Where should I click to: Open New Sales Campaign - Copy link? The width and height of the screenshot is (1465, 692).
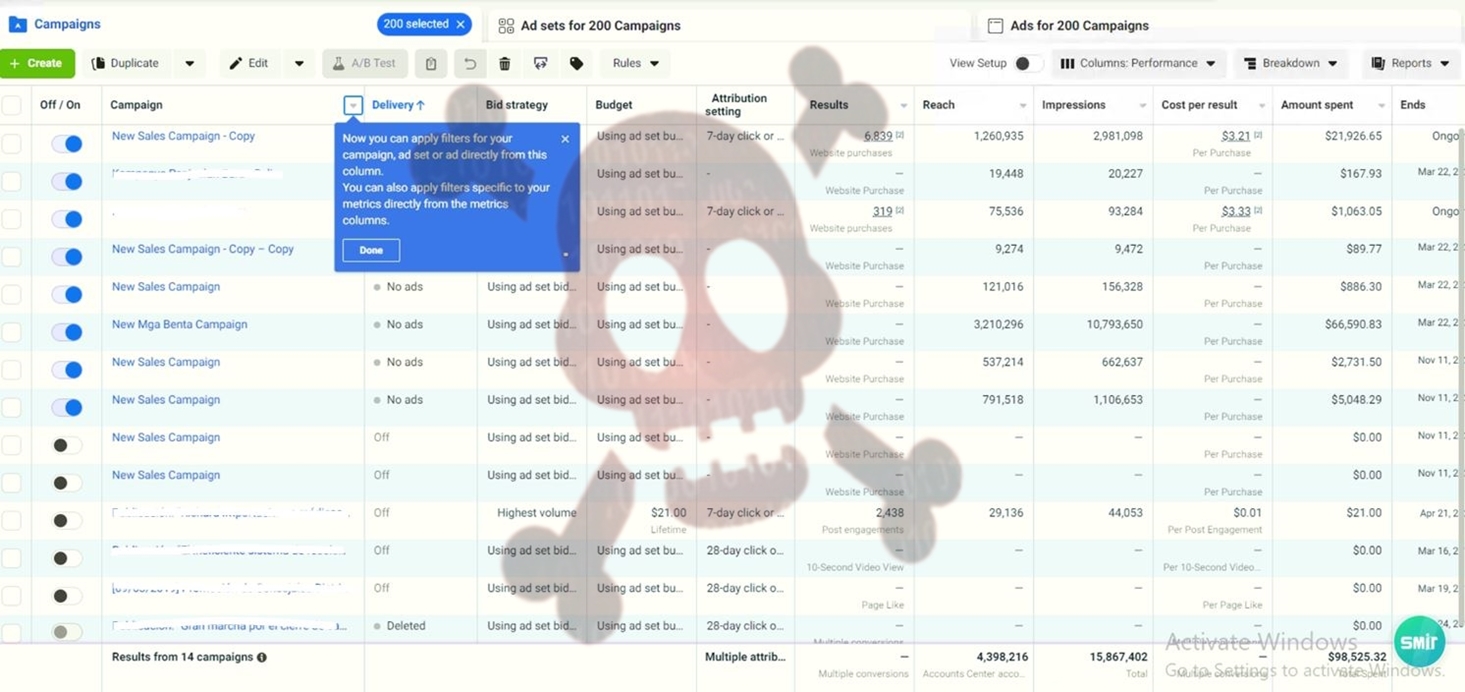coord(183,136)
